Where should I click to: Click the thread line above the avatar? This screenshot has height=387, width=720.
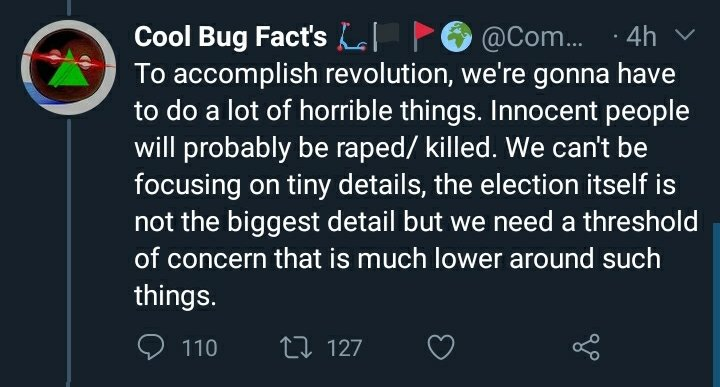69,8
